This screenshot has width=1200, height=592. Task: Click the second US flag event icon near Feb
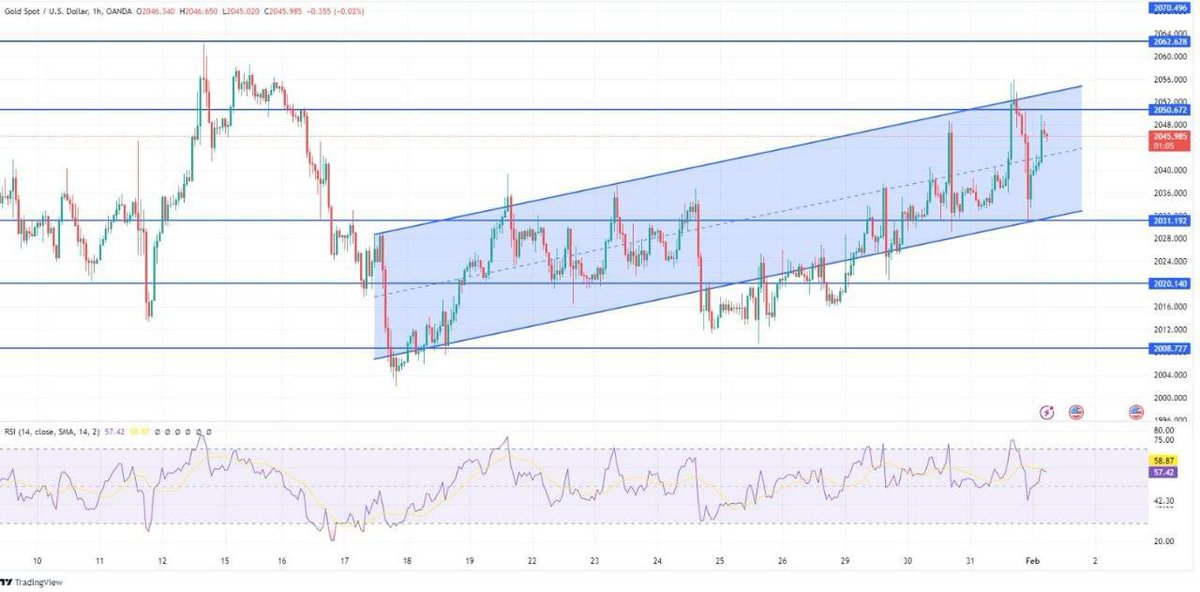point(1136,412)
